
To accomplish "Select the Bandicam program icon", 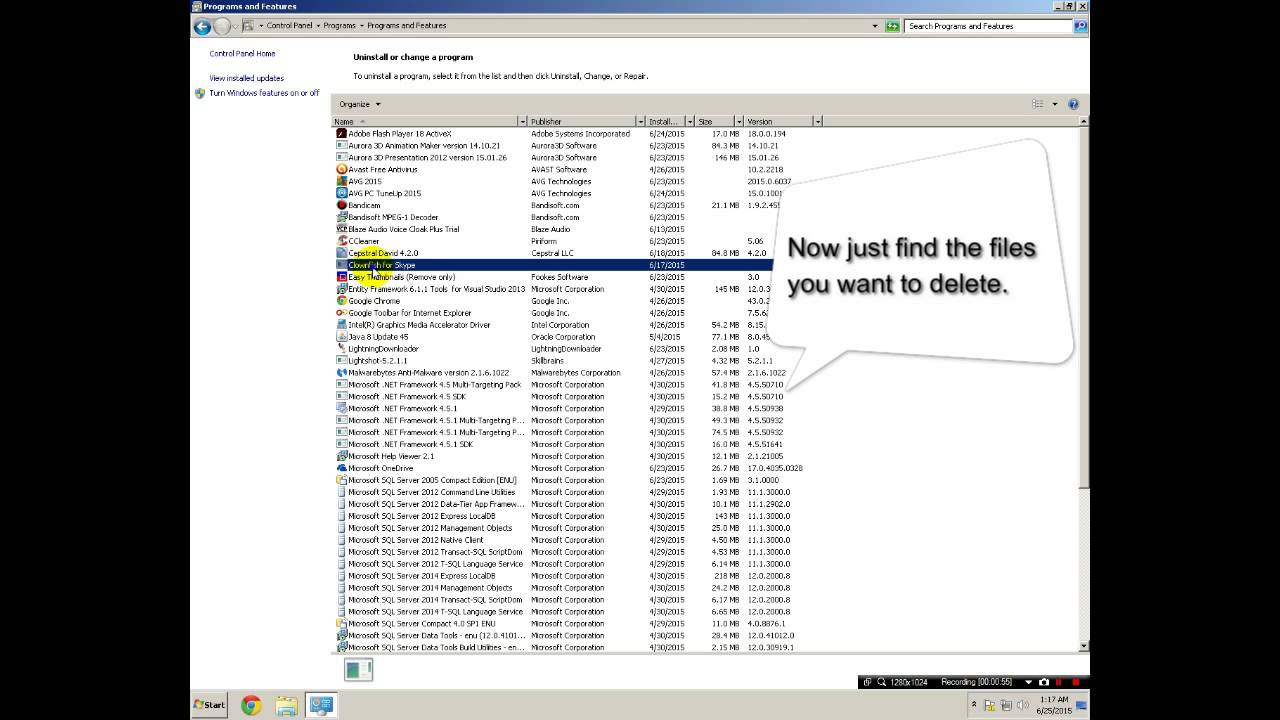I will [341, 206].
